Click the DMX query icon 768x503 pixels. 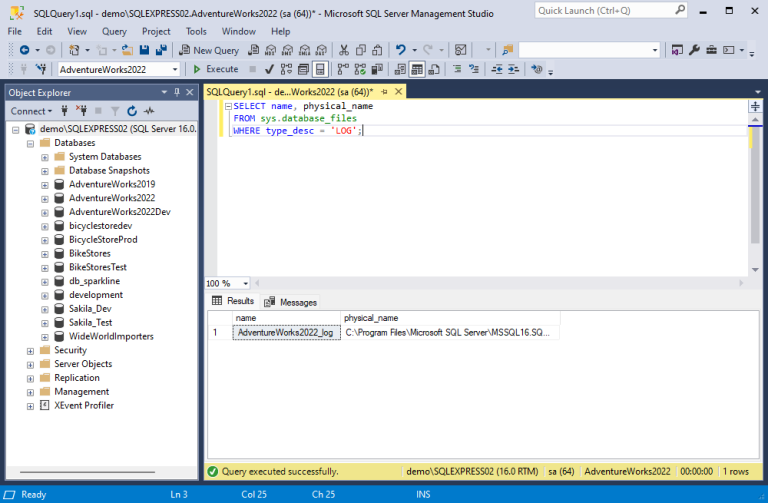coord(288,50)
